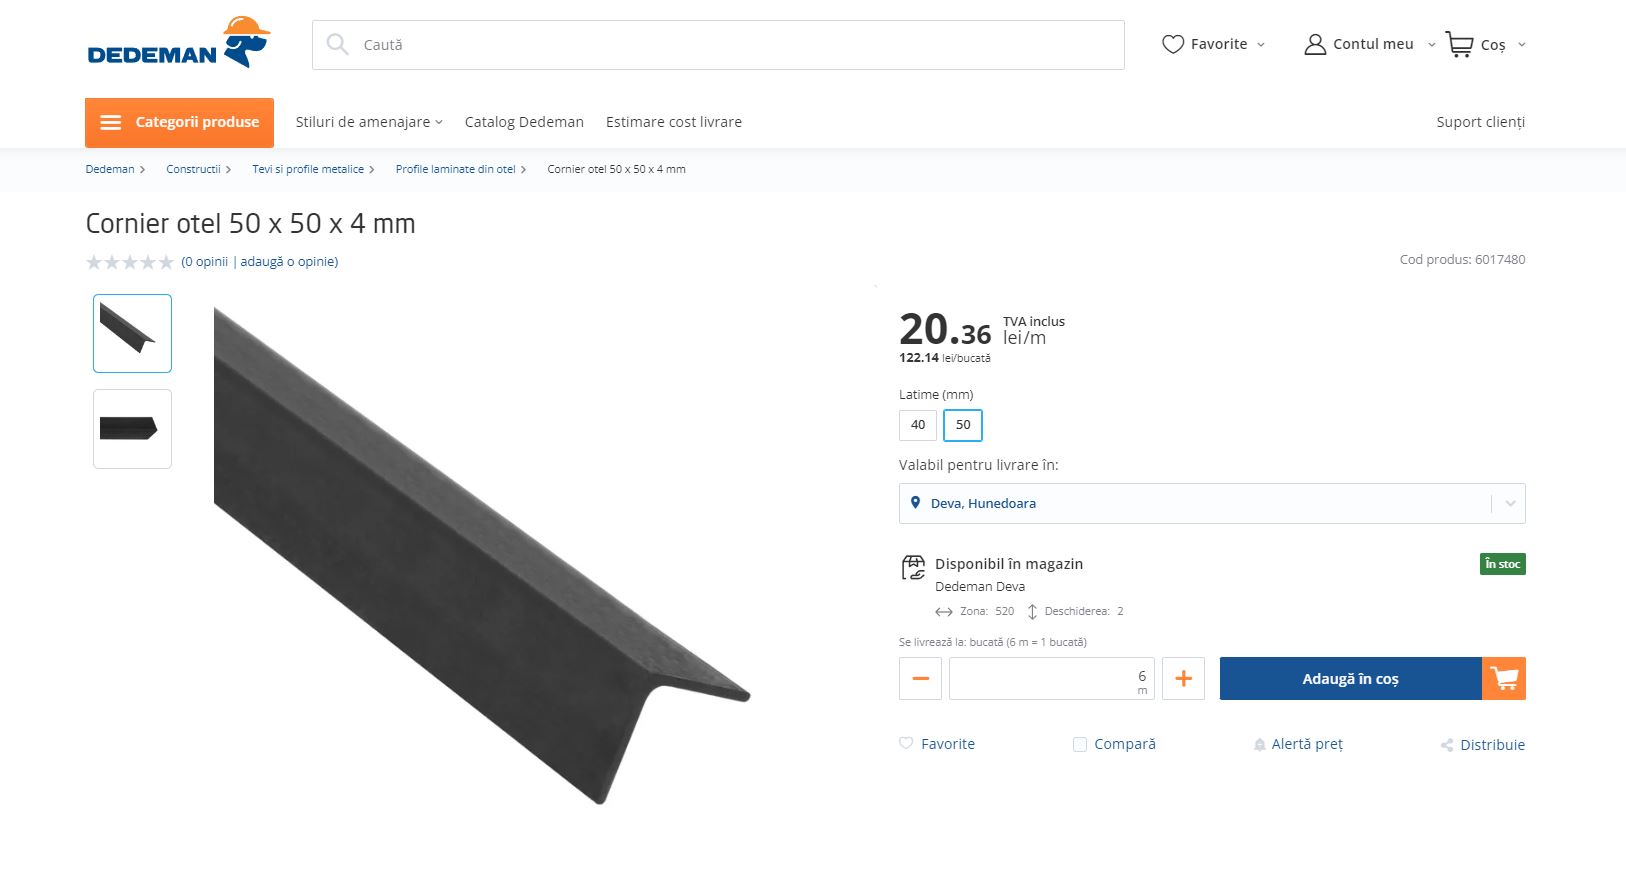This screenshot has height=879, width=1626.
Task: Open the Catalog Dedeman menu item
Action: 524,122
